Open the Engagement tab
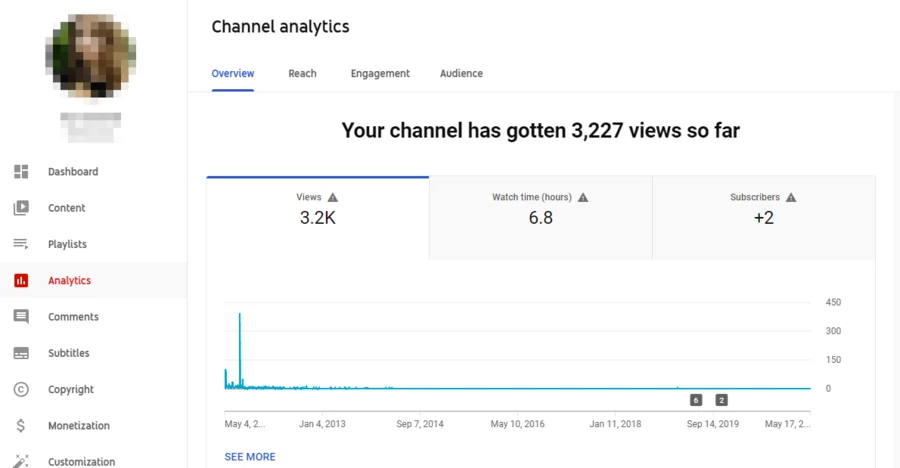The height and width of the screenshot is (468, 900). (380, 74)
